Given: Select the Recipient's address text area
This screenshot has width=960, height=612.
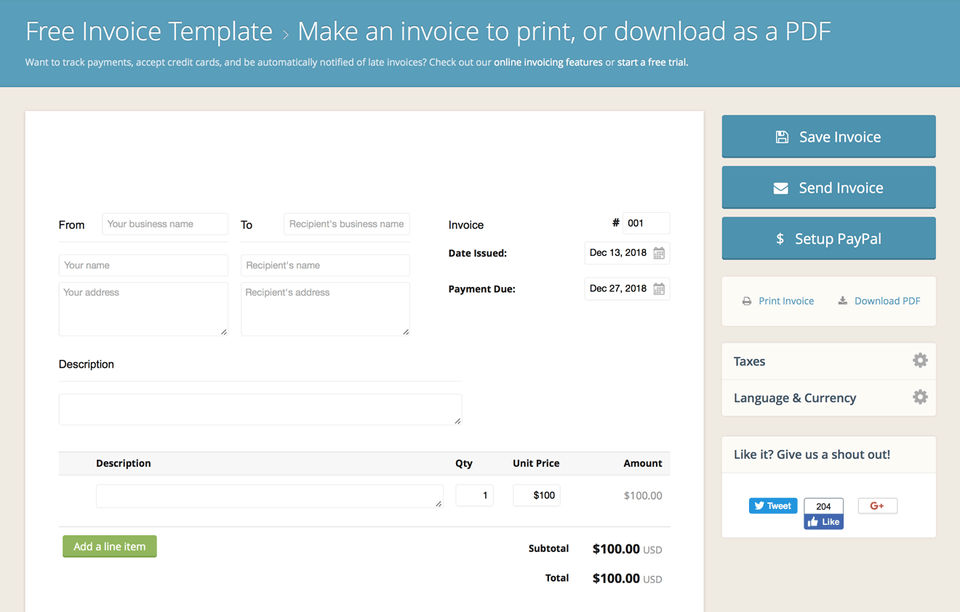Looking at the screenshot, I should point(325,309).
